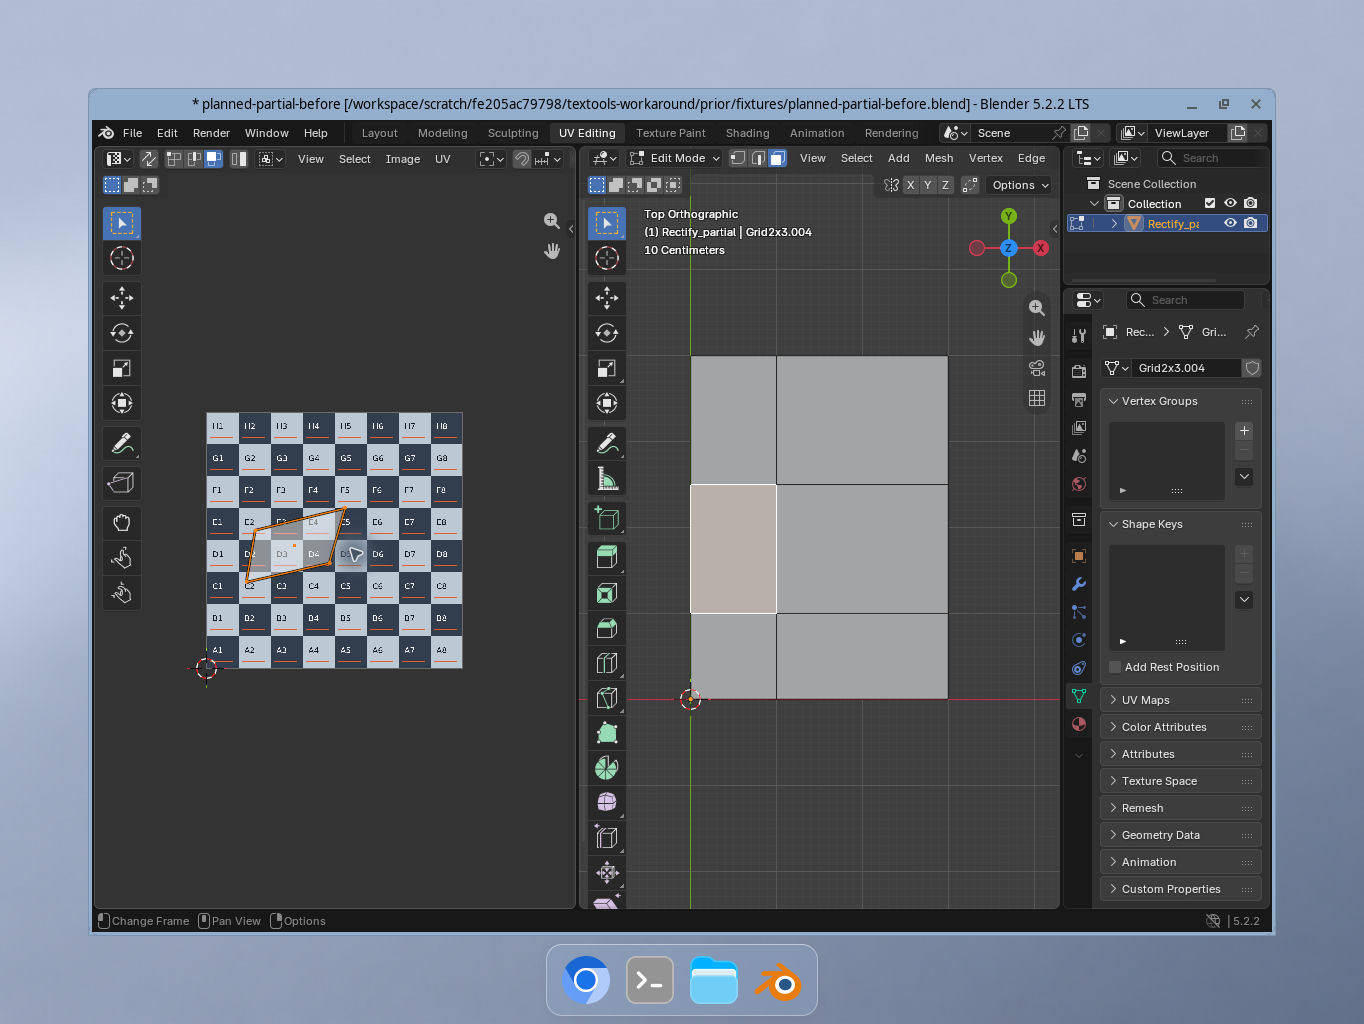
Task: Open the World properties tab
Action: (x=1079, y=484)
